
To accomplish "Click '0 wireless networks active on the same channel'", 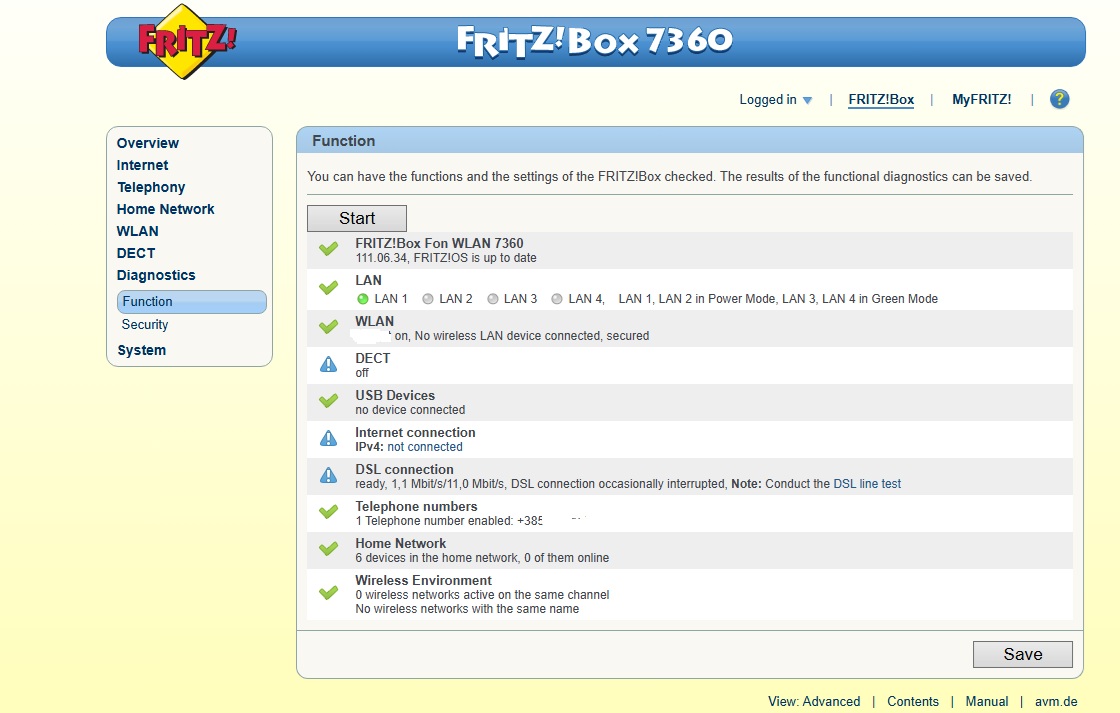I will coord(482,595).
